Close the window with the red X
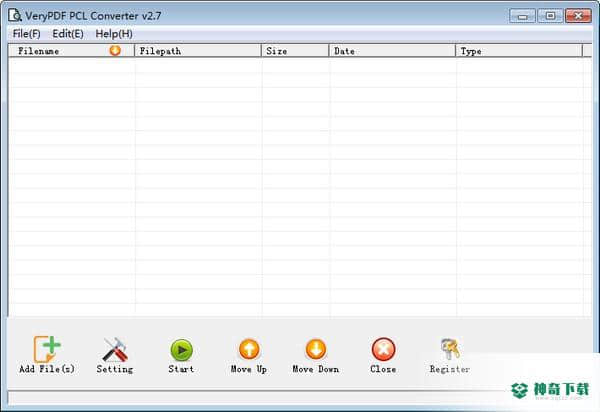Image resolution: width=600 pixels, height=412 pixels. [x=578, y=16]
